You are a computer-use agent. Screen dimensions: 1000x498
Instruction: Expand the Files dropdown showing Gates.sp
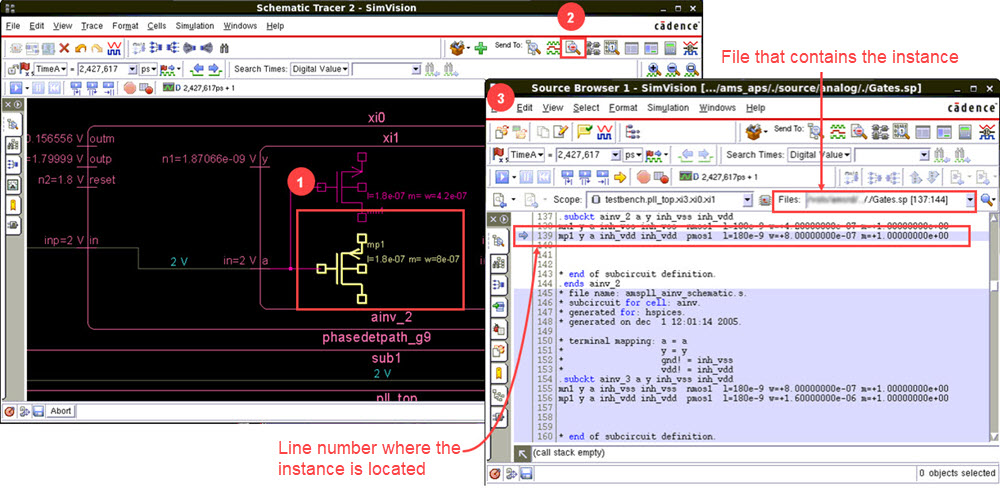(x=969, y=200)
